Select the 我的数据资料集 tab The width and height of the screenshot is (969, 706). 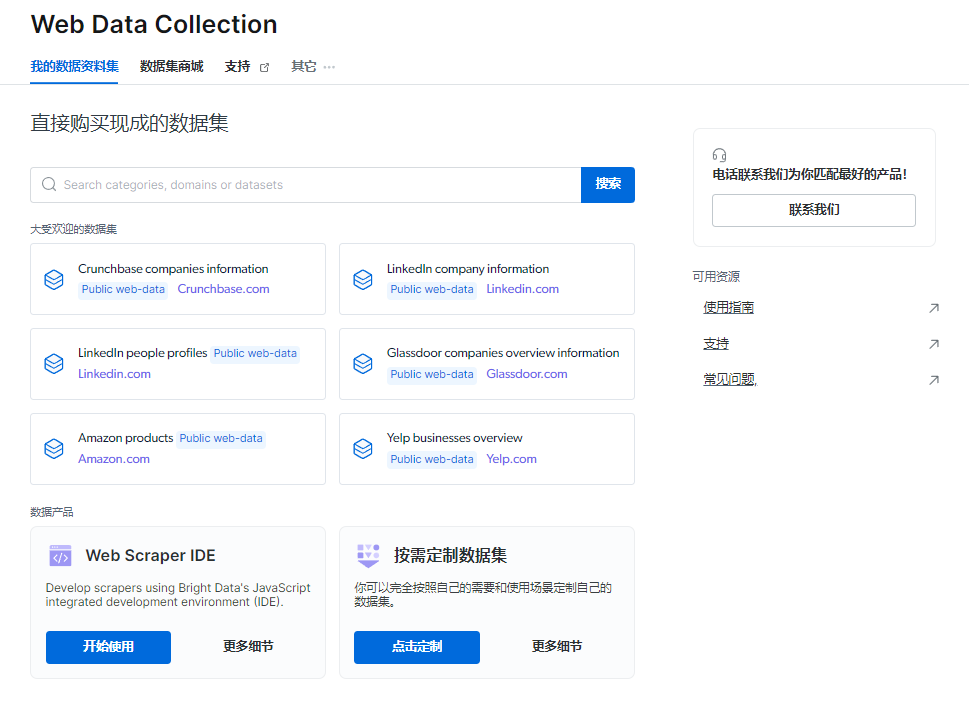click(72, 66)
